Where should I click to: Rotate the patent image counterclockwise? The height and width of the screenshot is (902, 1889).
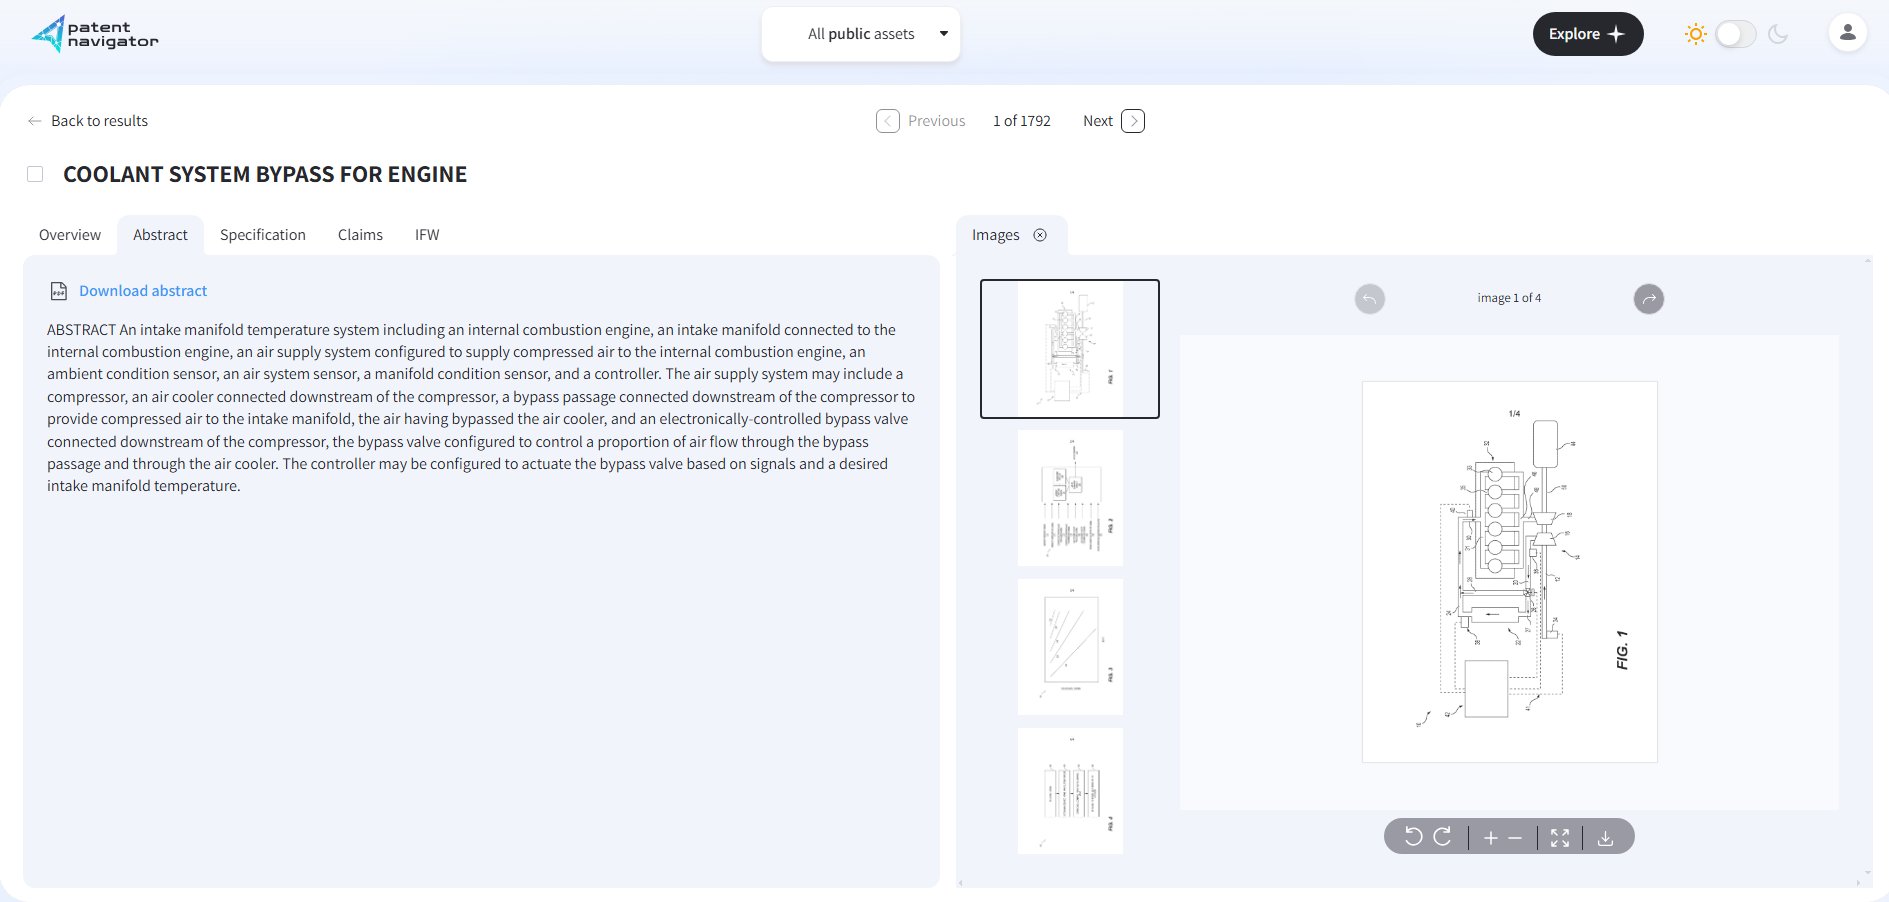coord(1413,837)
